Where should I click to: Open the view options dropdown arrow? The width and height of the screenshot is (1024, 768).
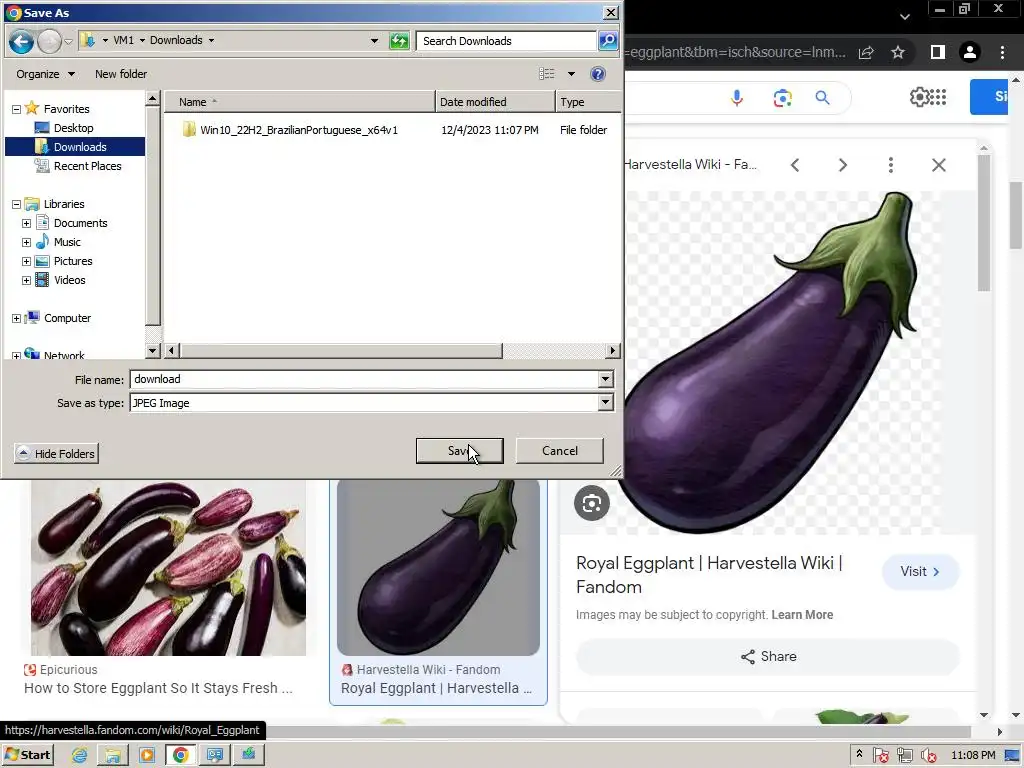click(571, 74)
